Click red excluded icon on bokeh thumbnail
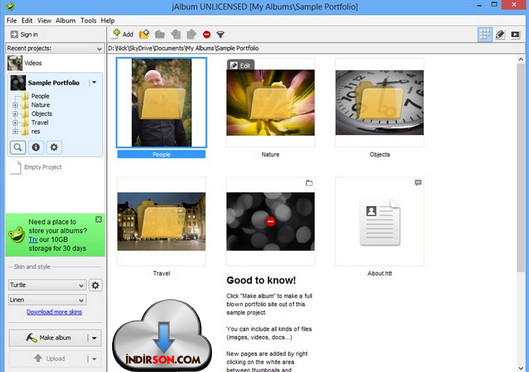 pos(271,222)
